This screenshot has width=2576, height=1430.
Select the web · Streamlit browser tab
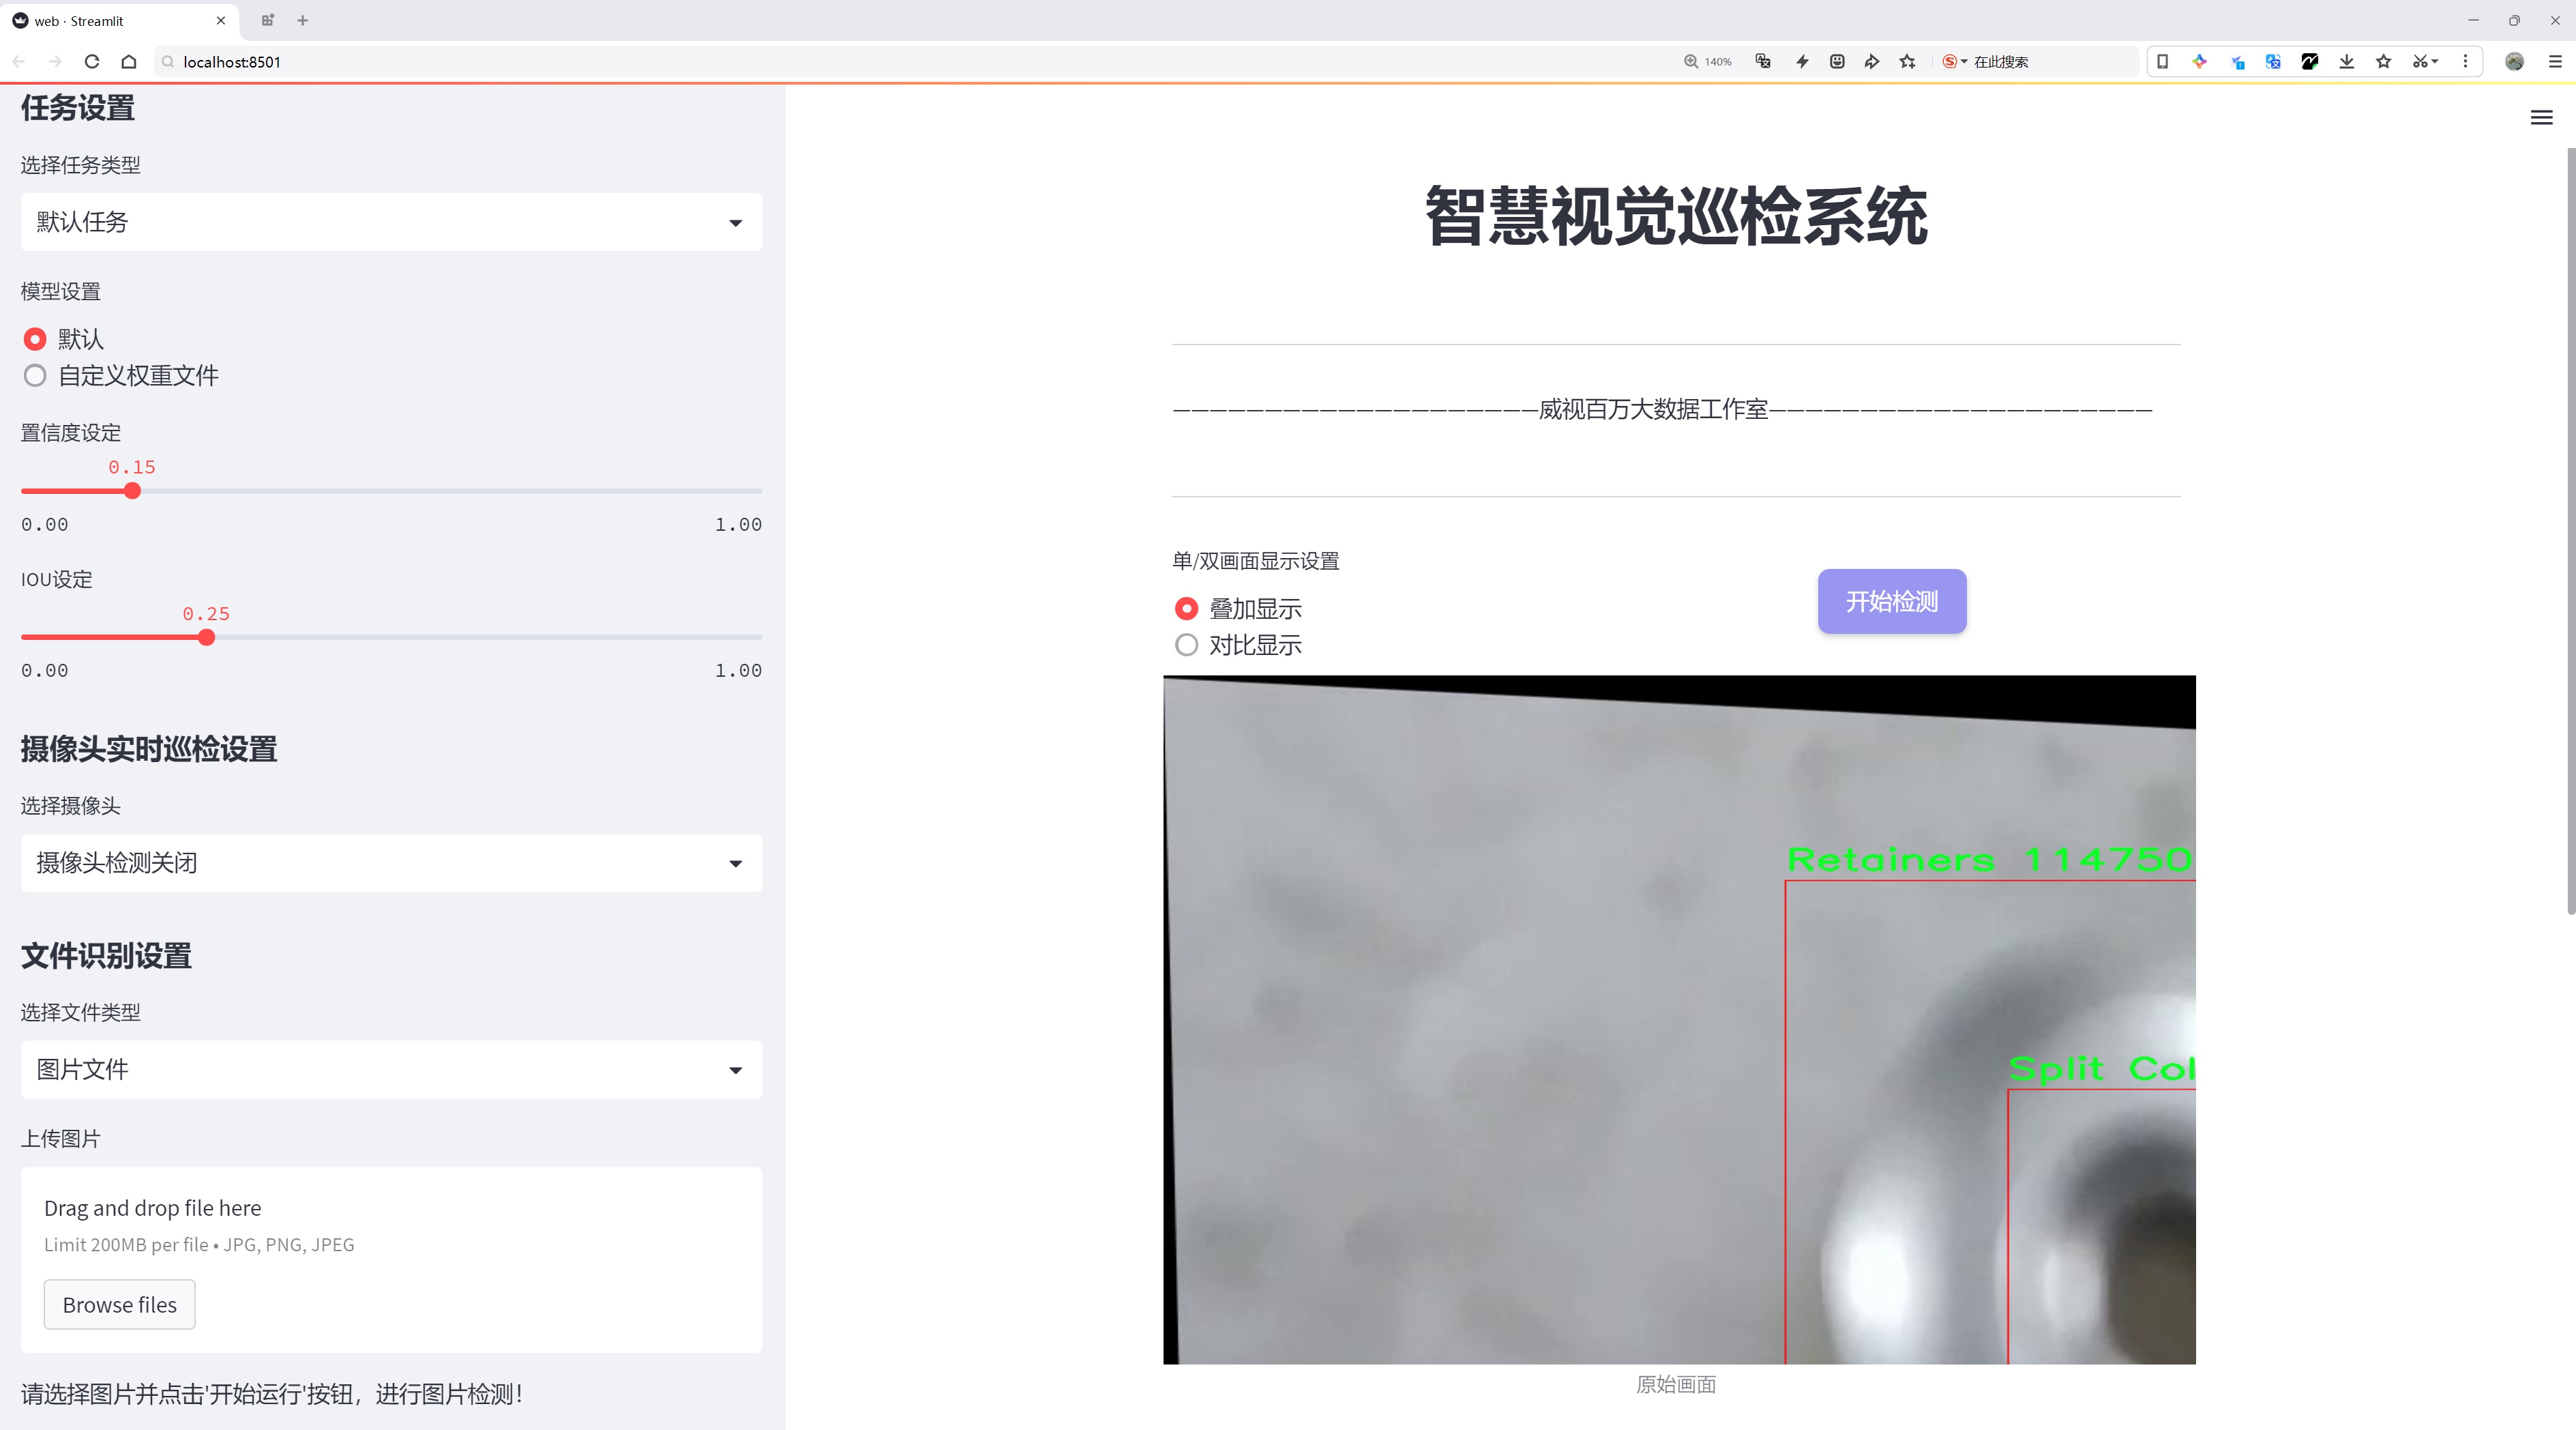coord(119,20)
